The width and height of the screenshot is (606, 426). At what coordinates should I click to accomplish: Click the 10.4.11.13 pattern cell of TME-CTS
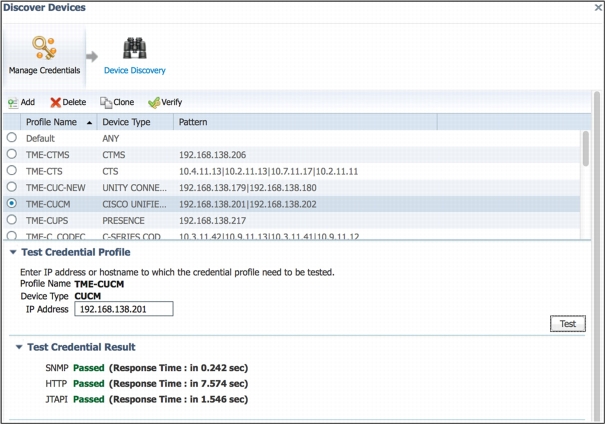coord(268,171)
